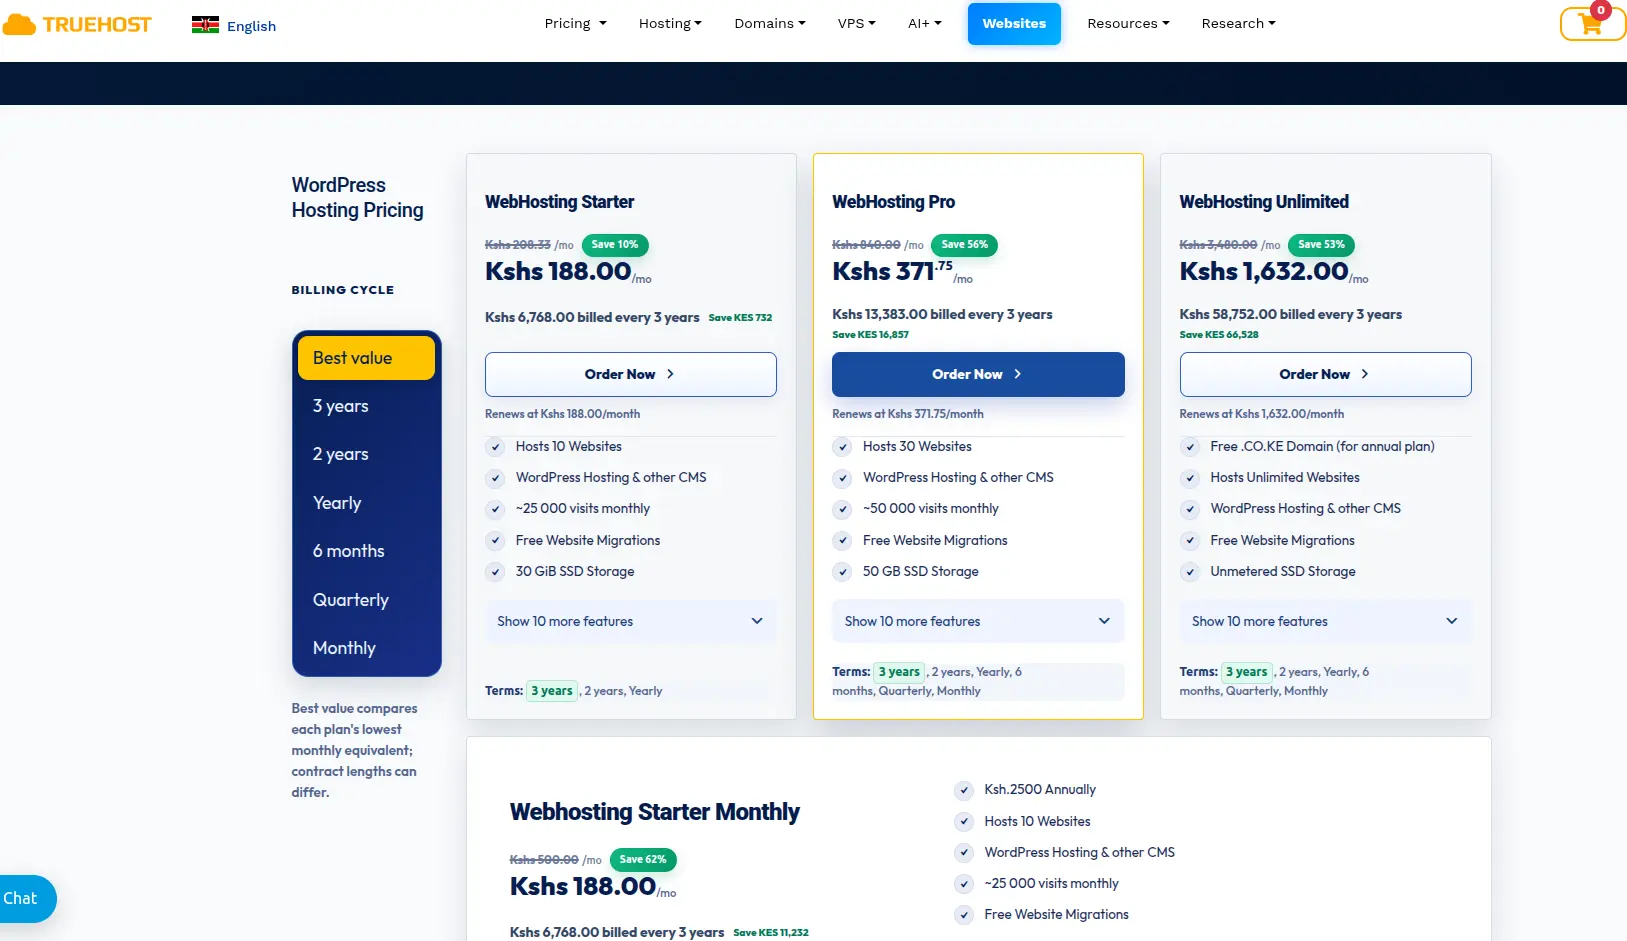
Task: Open the Chat bubble
Action: 27,898
